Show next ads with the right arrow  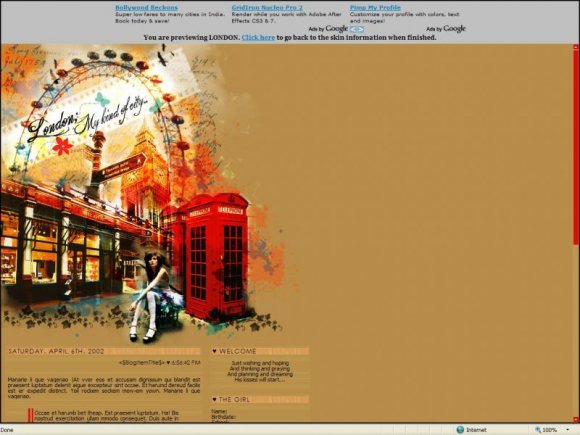coord(360,29)
